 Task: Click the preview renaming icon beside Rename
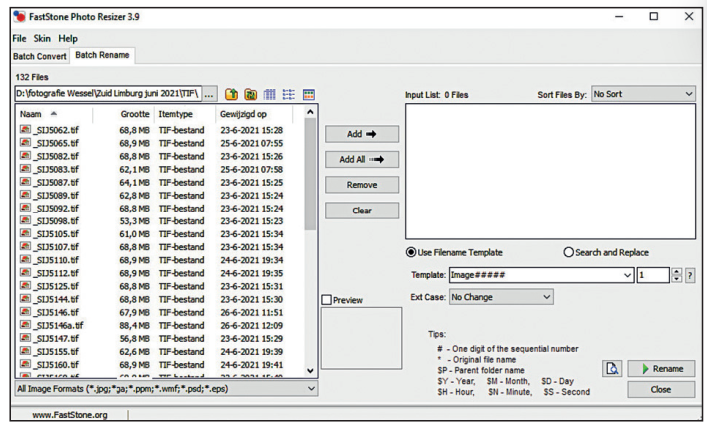612,369
